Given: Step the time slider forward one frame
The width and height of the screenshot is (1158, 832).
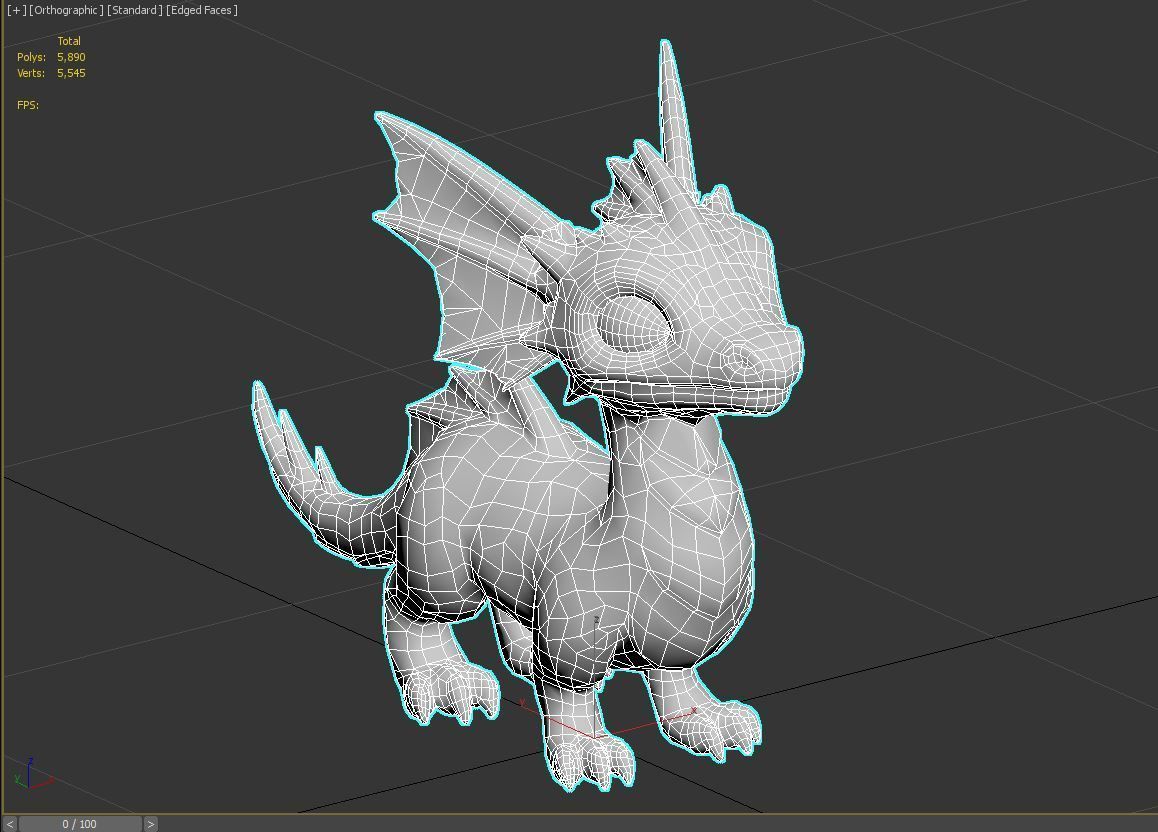Looking at the screenshot, I should tap(150, 824).
